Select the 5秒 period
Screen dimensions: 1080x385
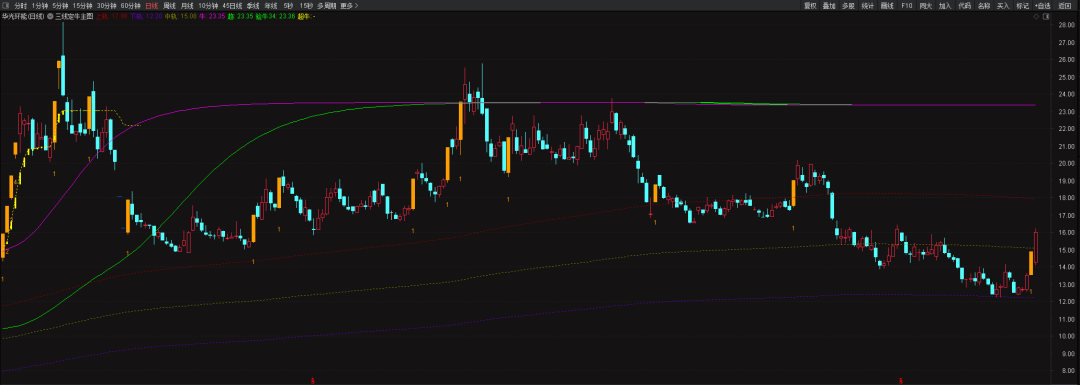[x=288, y=6]
